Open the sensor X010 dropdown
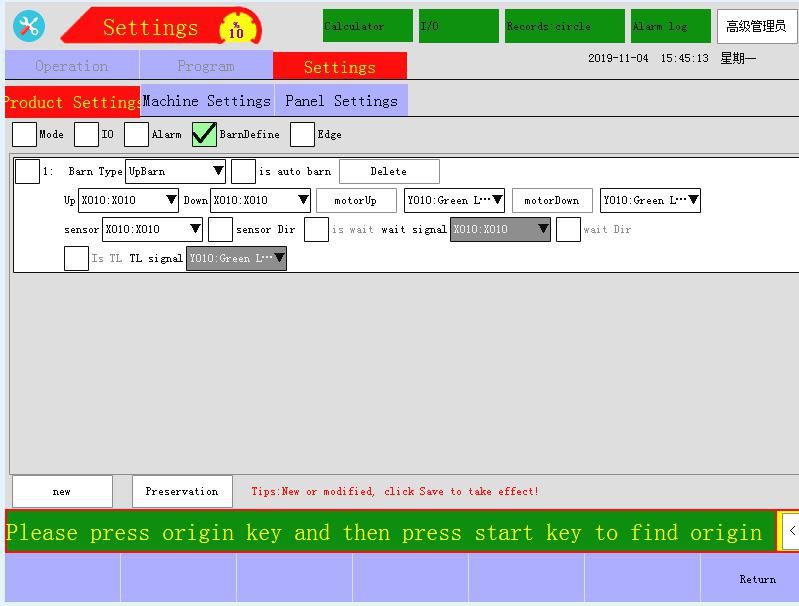The height and width of the screenshot is (606, 799). [152, 229]
